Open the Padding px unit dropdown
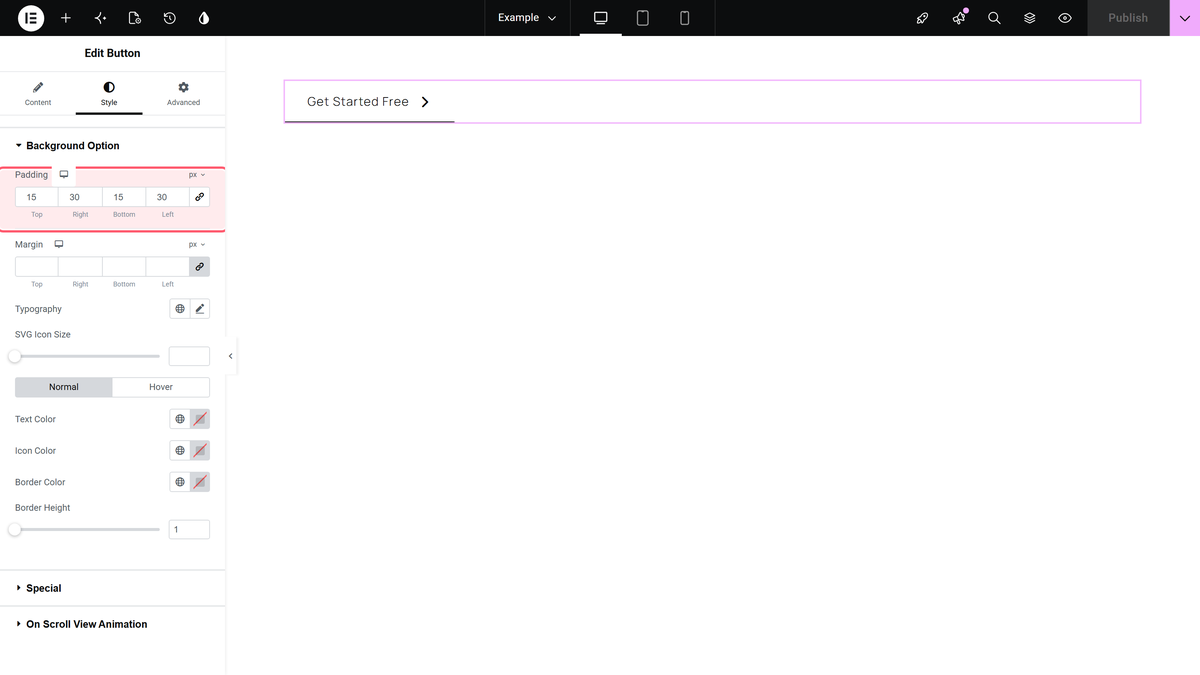Viewport: 1200px width, 675px height. pyautogui.click(x=197, y=175)
